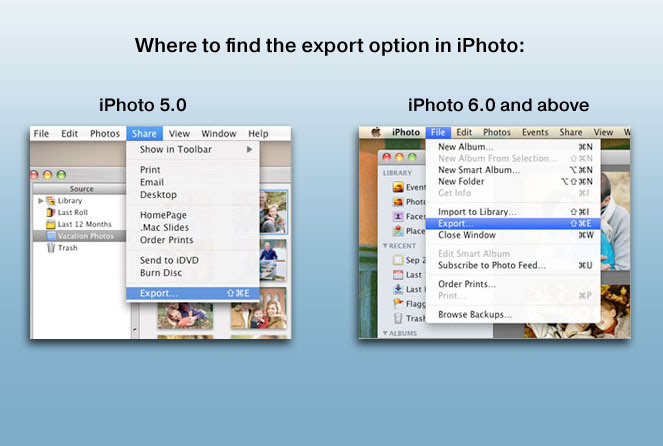Click Last 12 Months calendar icon
The height and width of the screenshot is (446, 663).
pos(51,224)
